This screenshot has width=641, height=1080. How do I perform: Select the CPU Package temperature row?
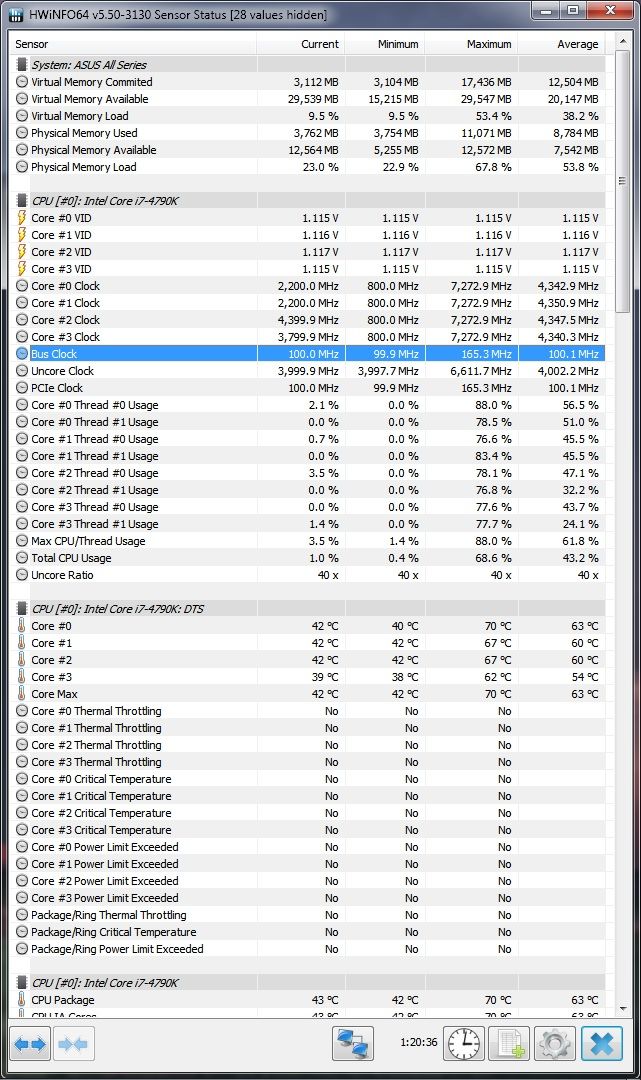307,1000
